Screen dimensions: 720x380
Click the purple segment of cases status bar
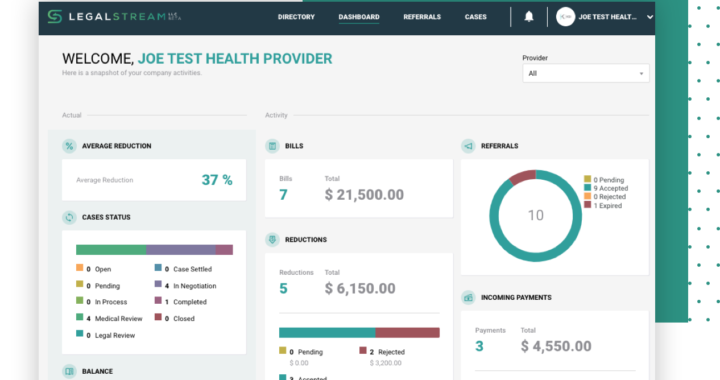181,250
